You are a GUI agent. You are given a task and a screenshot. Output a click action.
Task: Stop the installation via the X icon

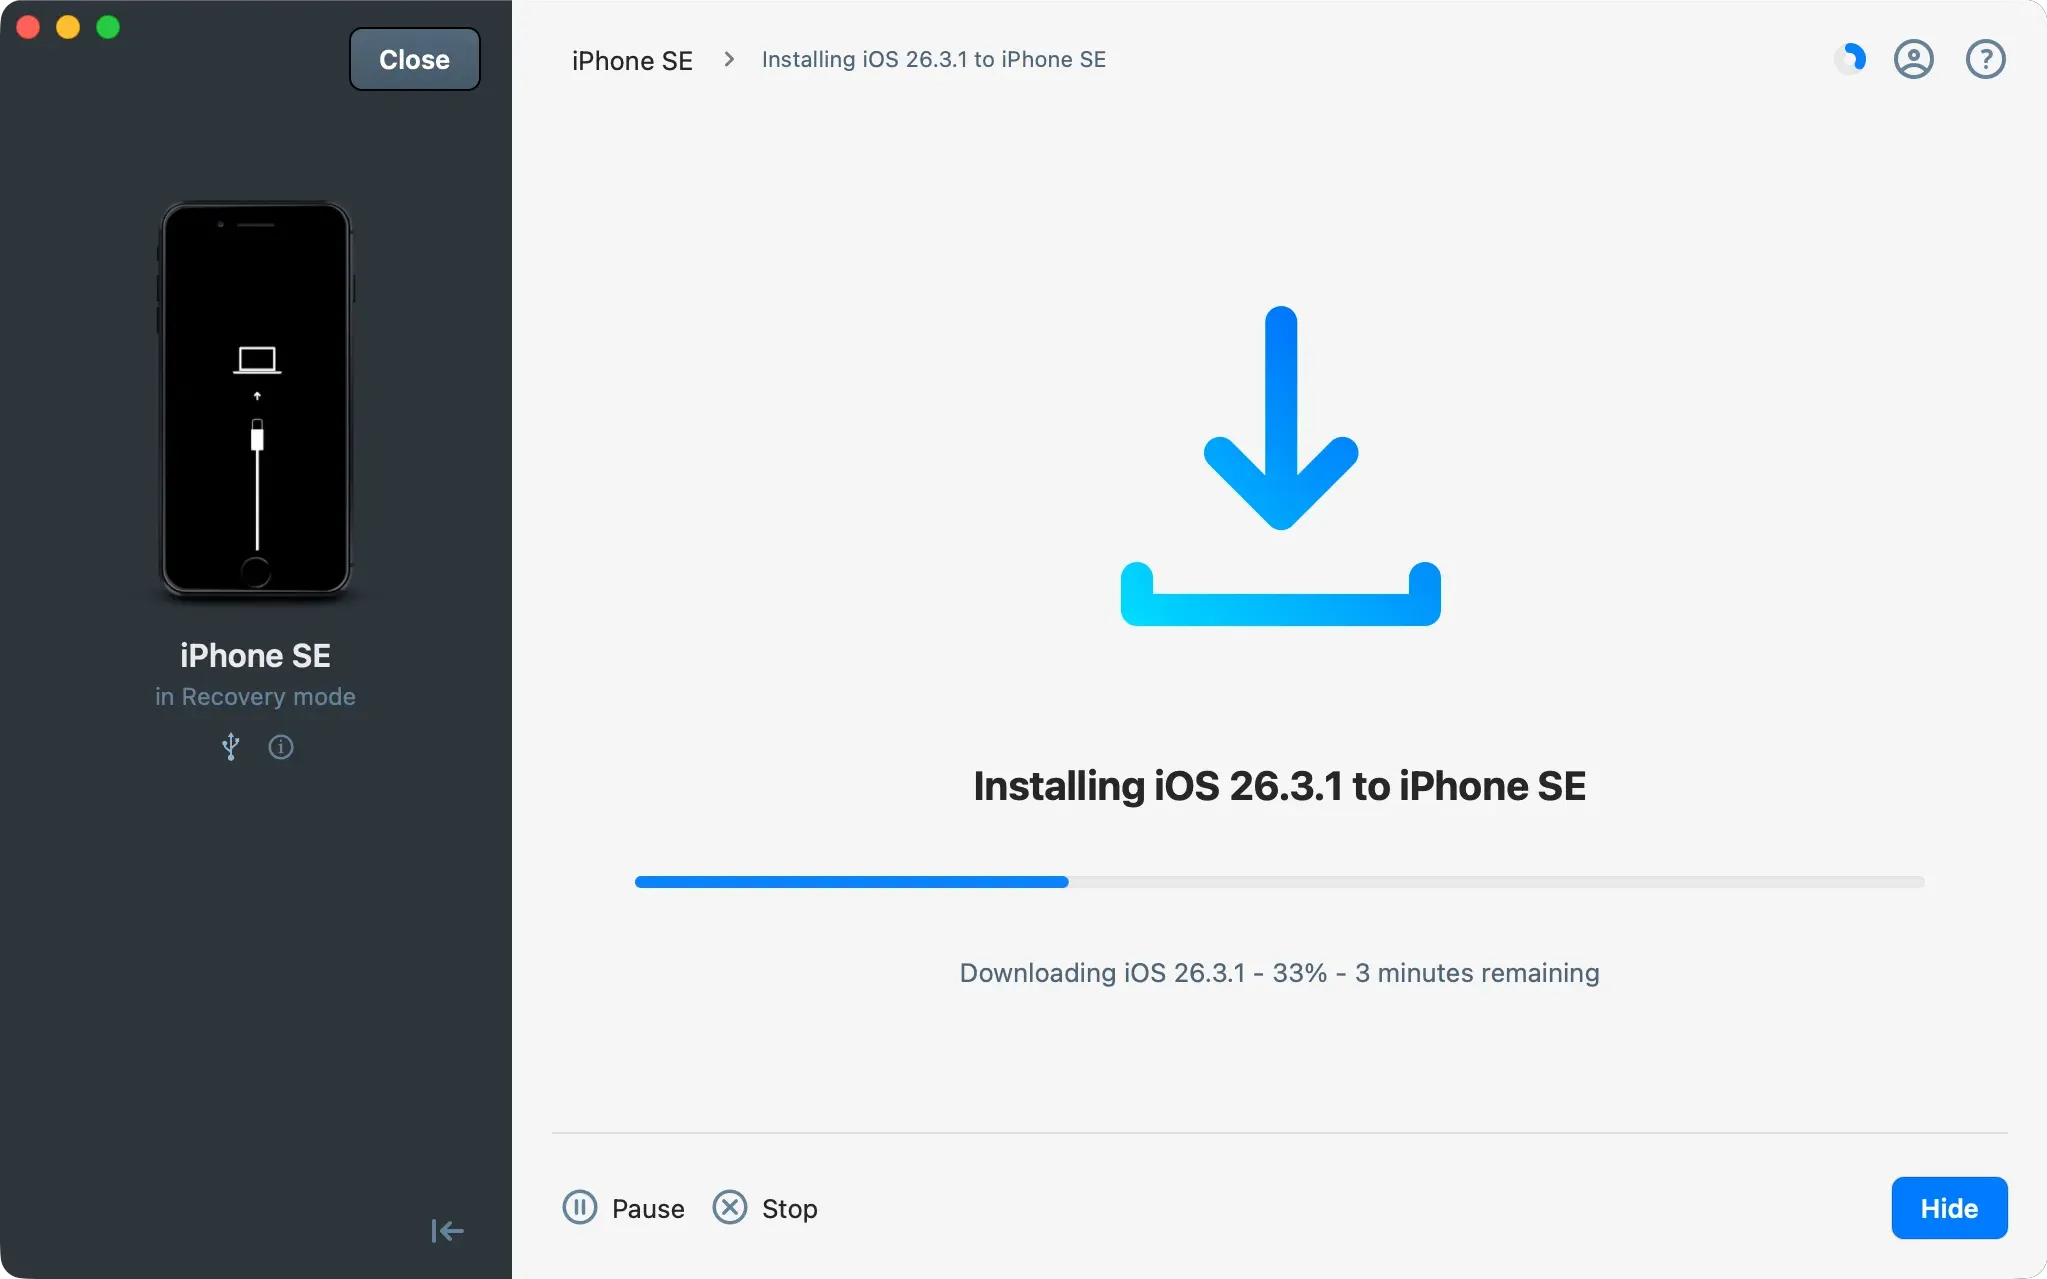coord(729,1207)
